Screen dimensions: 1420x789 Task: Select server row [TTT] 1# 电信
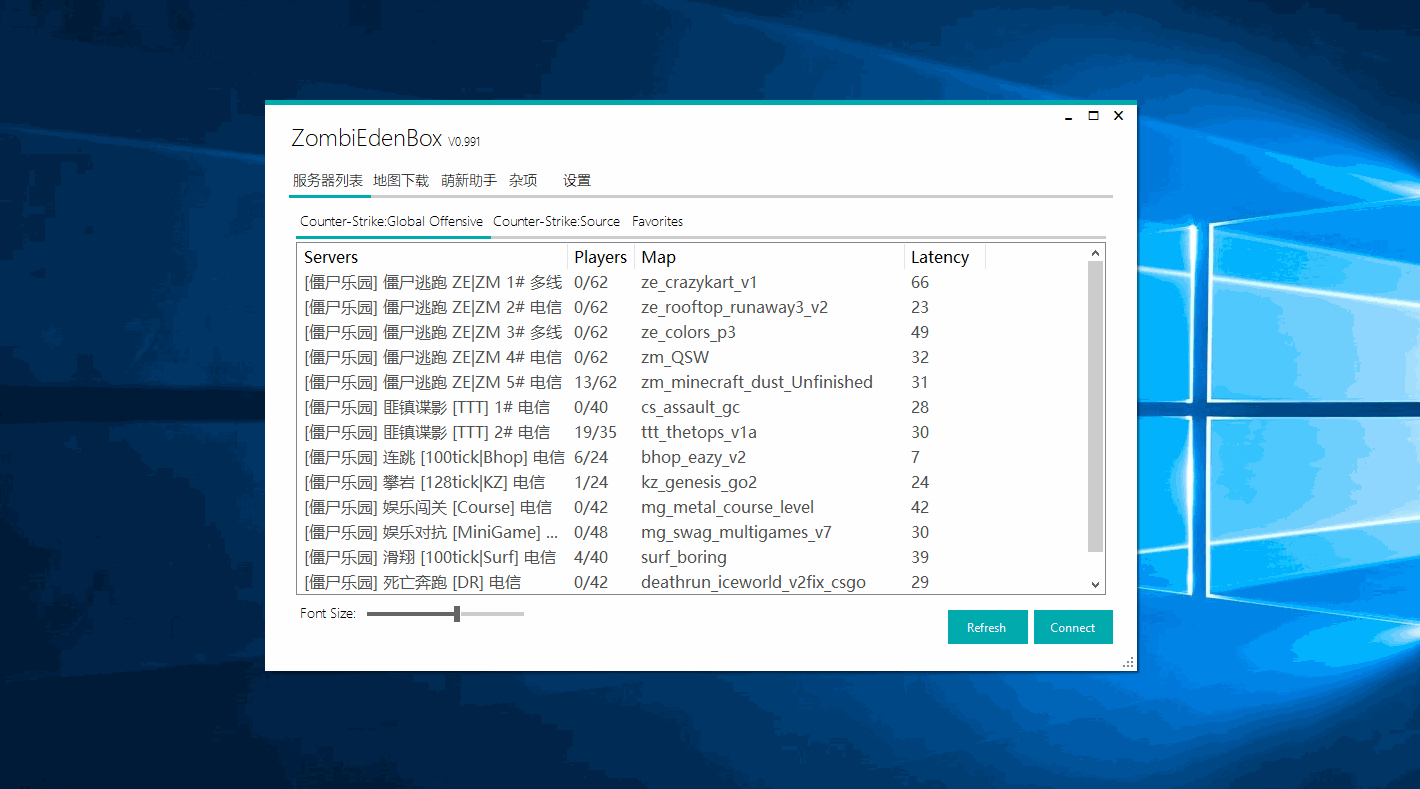pos(692,407)
